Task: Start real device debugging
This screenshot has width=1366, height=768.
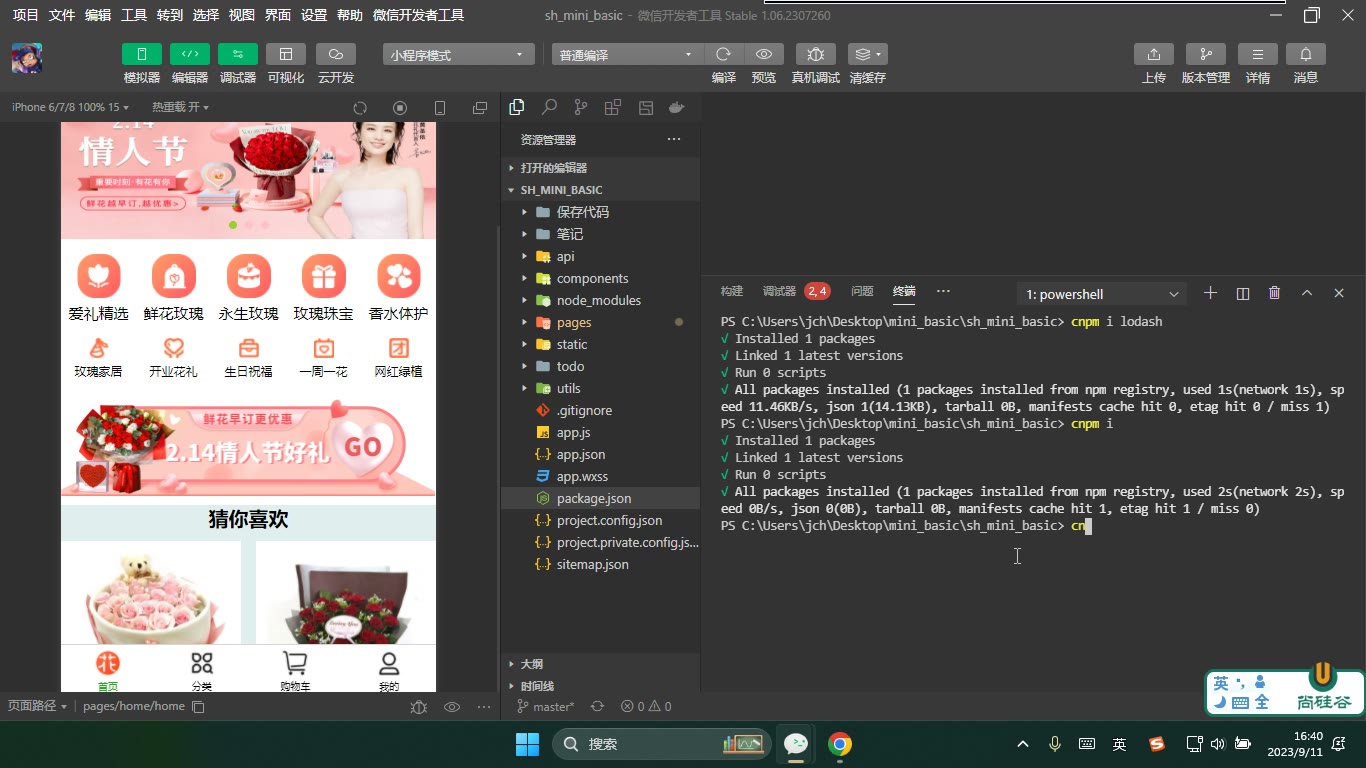Action: [816, 54]
